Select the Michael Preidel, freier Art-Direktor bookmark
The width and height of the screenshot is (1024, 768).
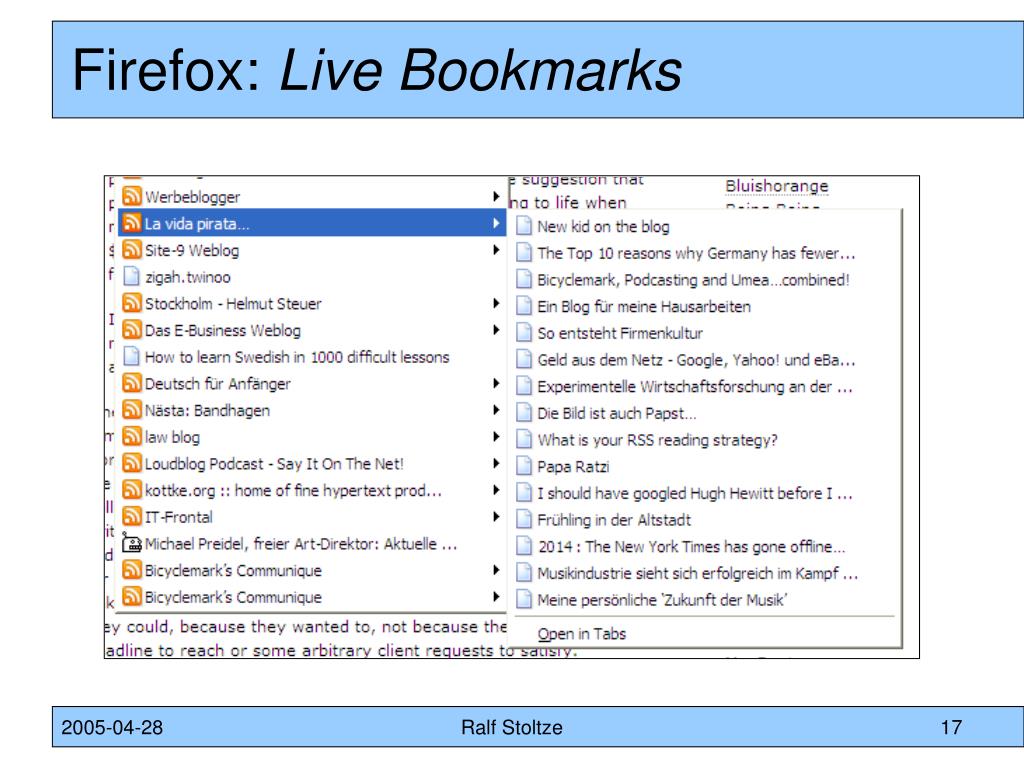300,543
